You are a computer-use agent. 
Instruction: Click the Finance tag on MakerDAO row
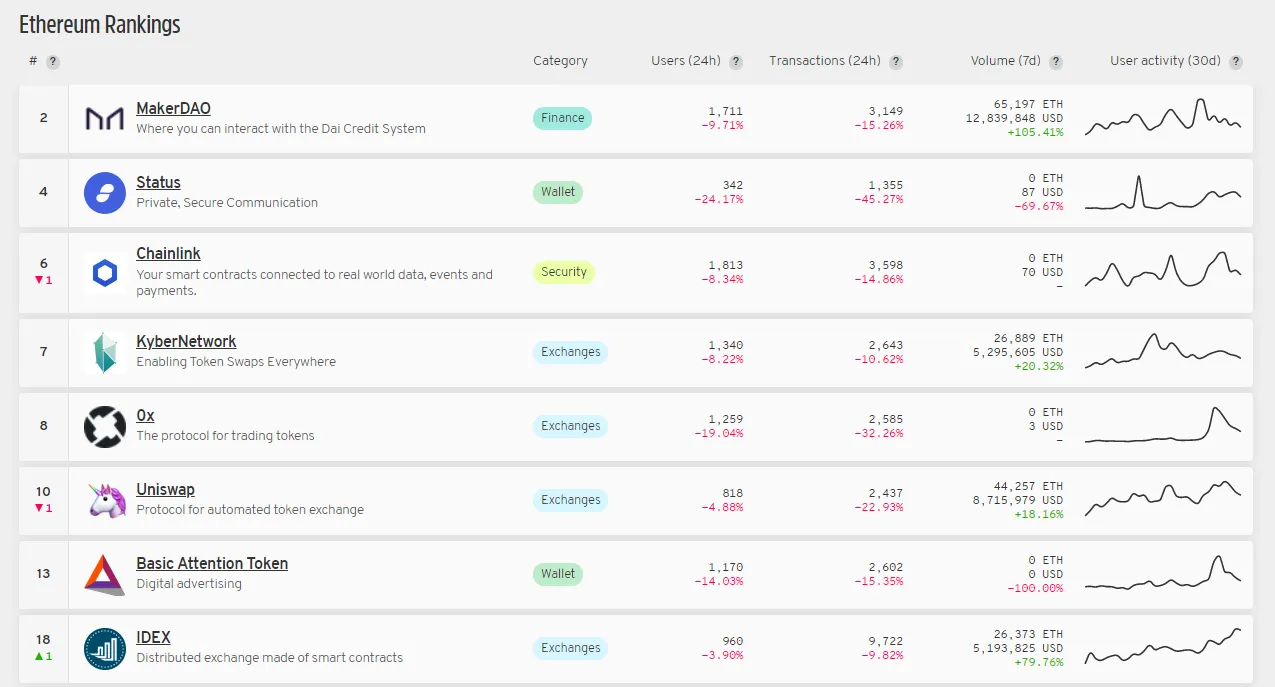pyautogui.click(x=562, y=118)
